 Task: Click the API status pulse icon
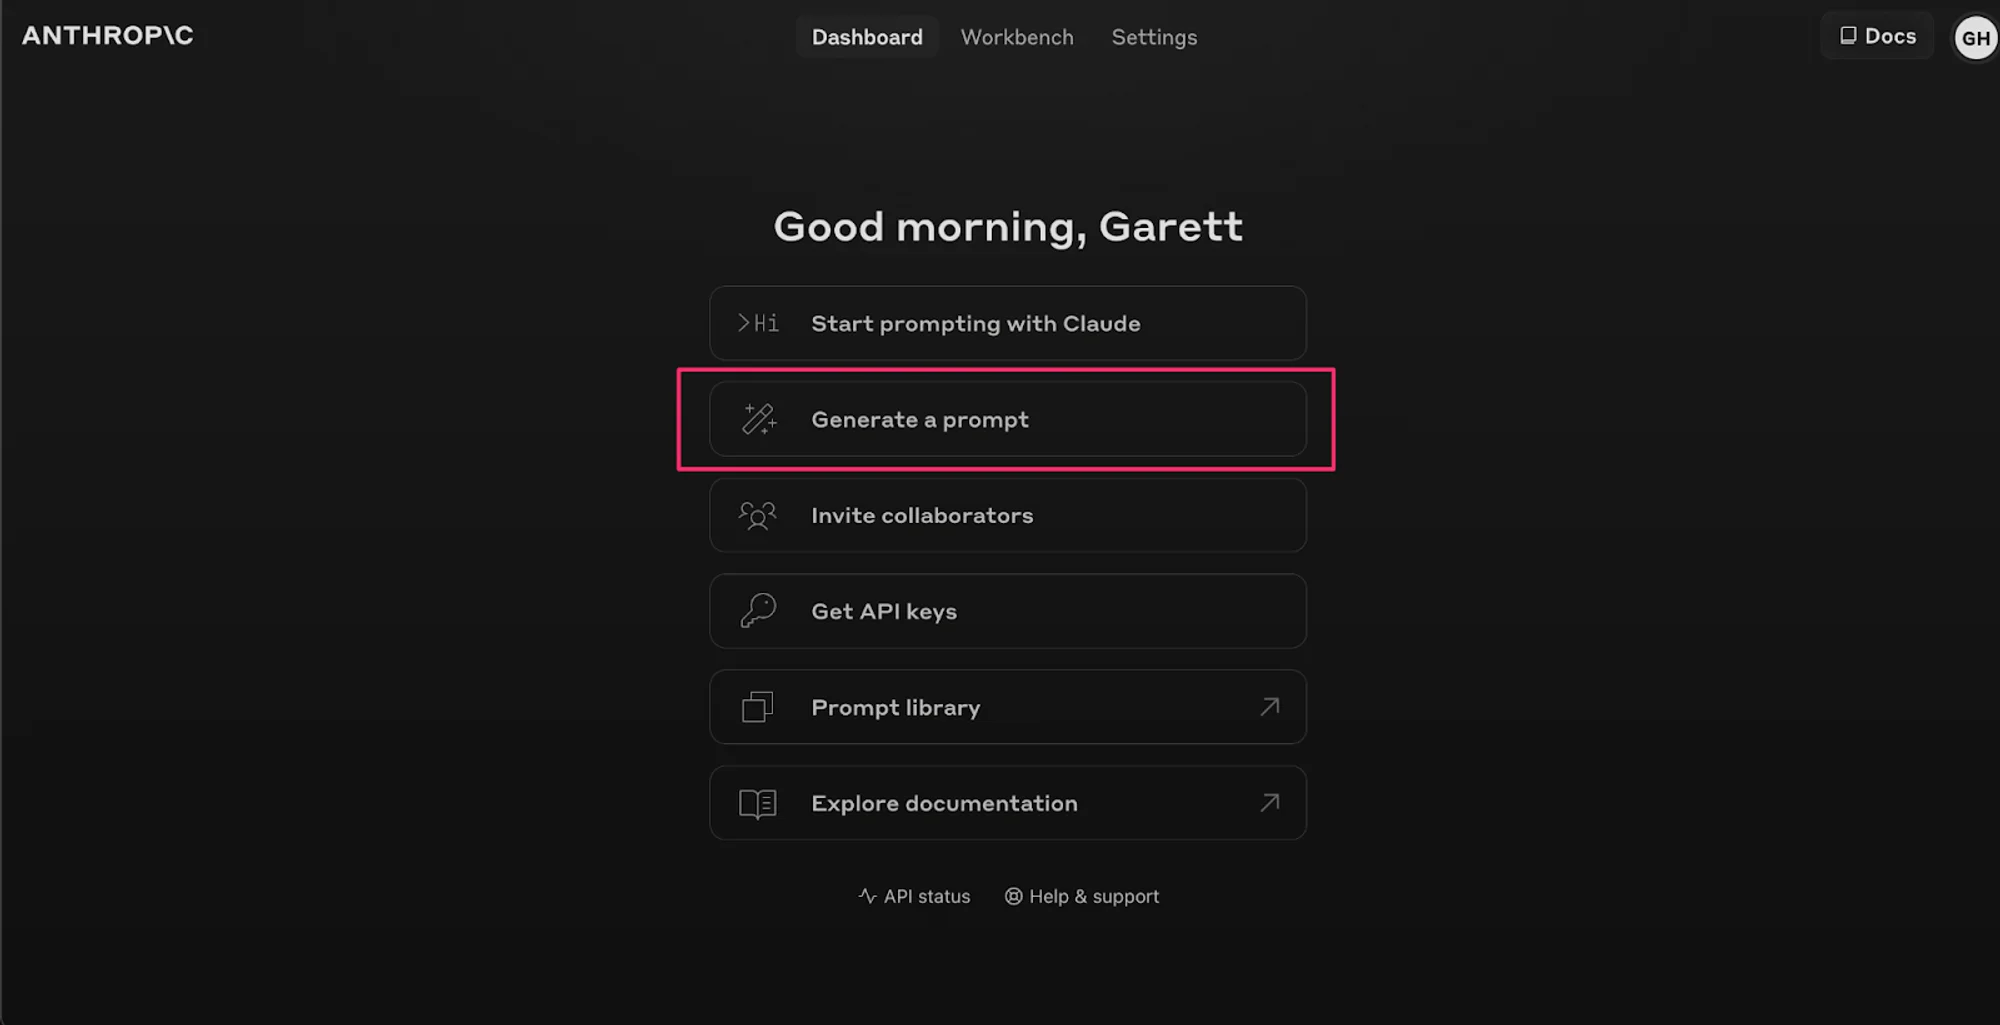[867, 896]
